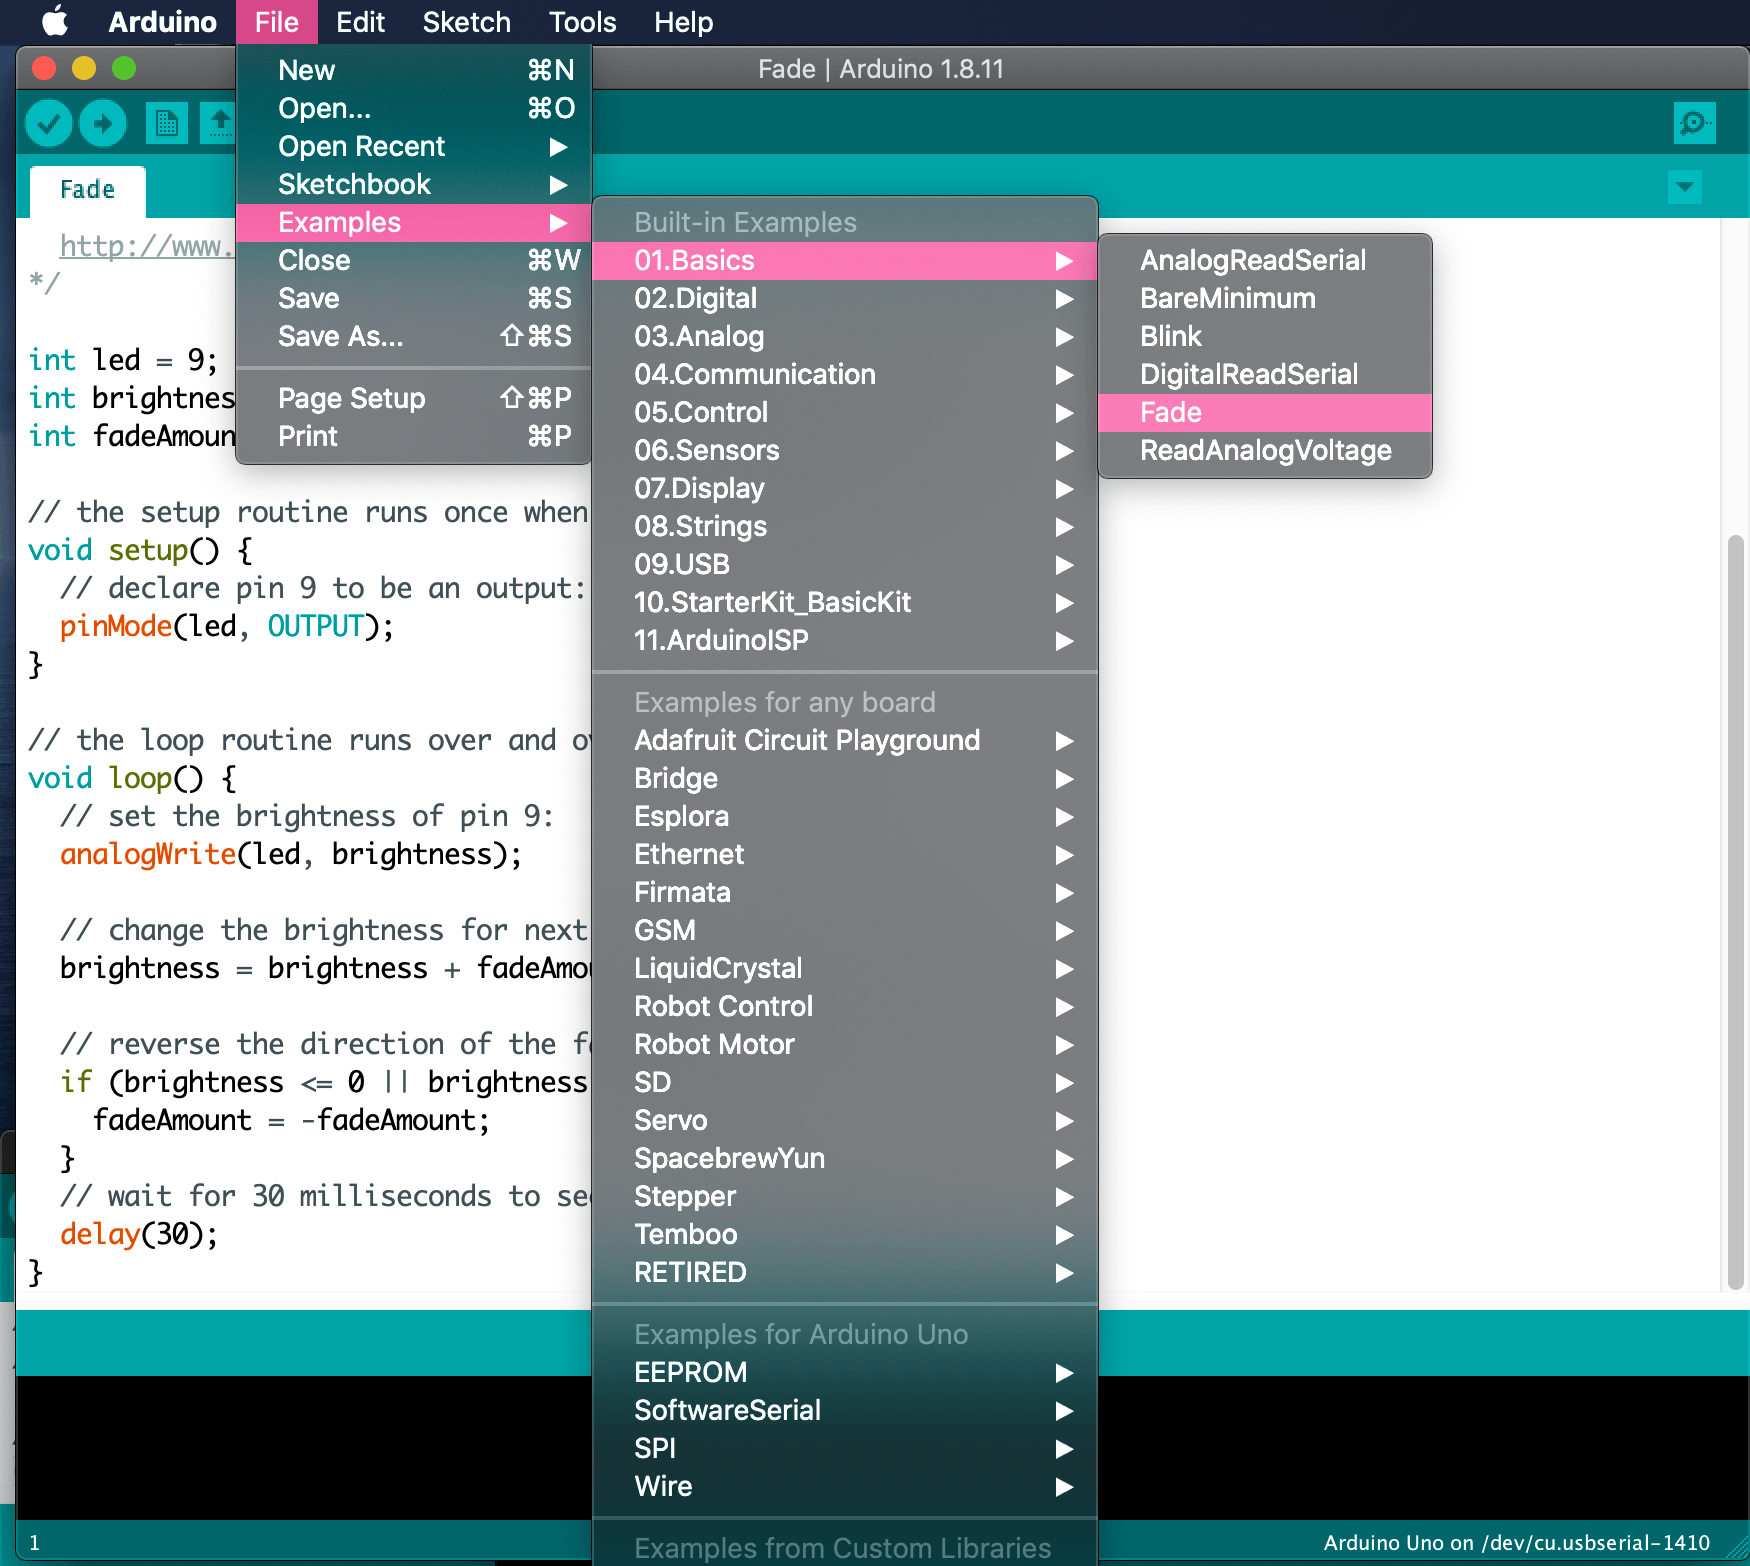Expand the 03.Analog examples submenu
Viewport: 1750px width, 1566px height.
[x=845, y=336]
